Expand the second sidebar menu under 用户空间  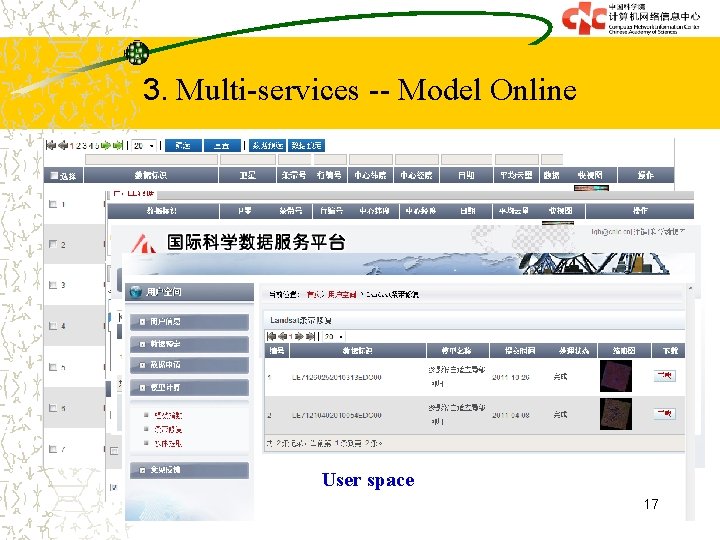[x=189, y=343]
